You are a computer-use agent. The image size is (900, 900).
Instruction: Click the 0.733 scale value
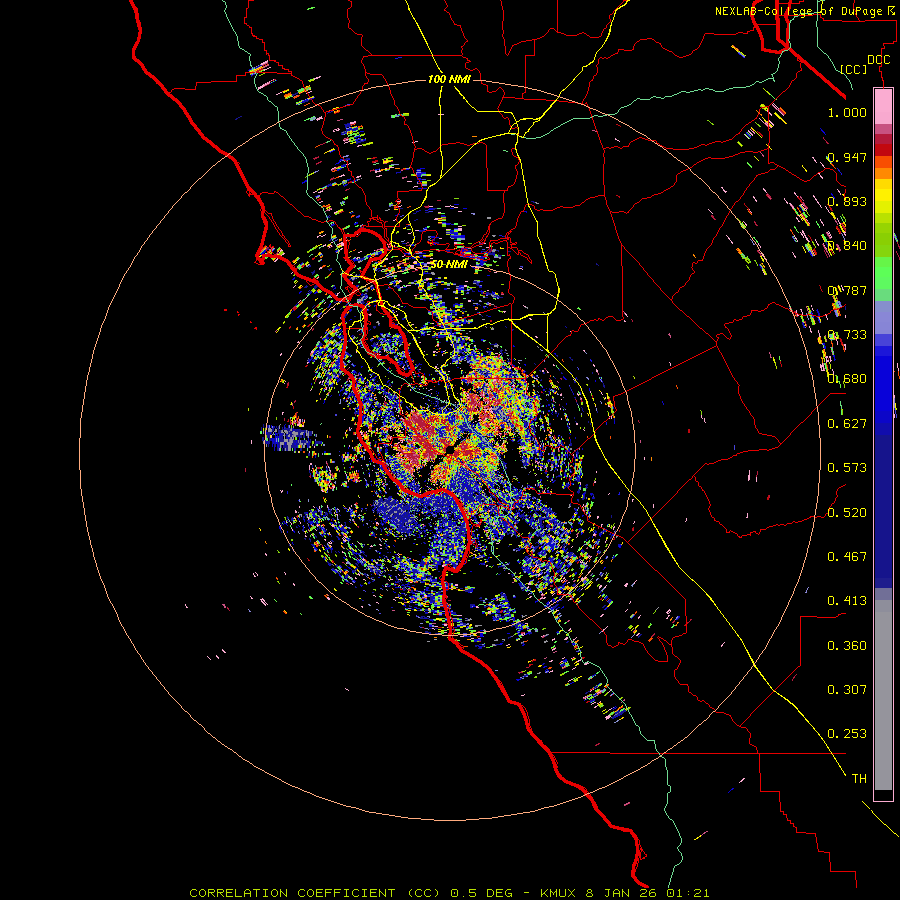tap(847, 335)
